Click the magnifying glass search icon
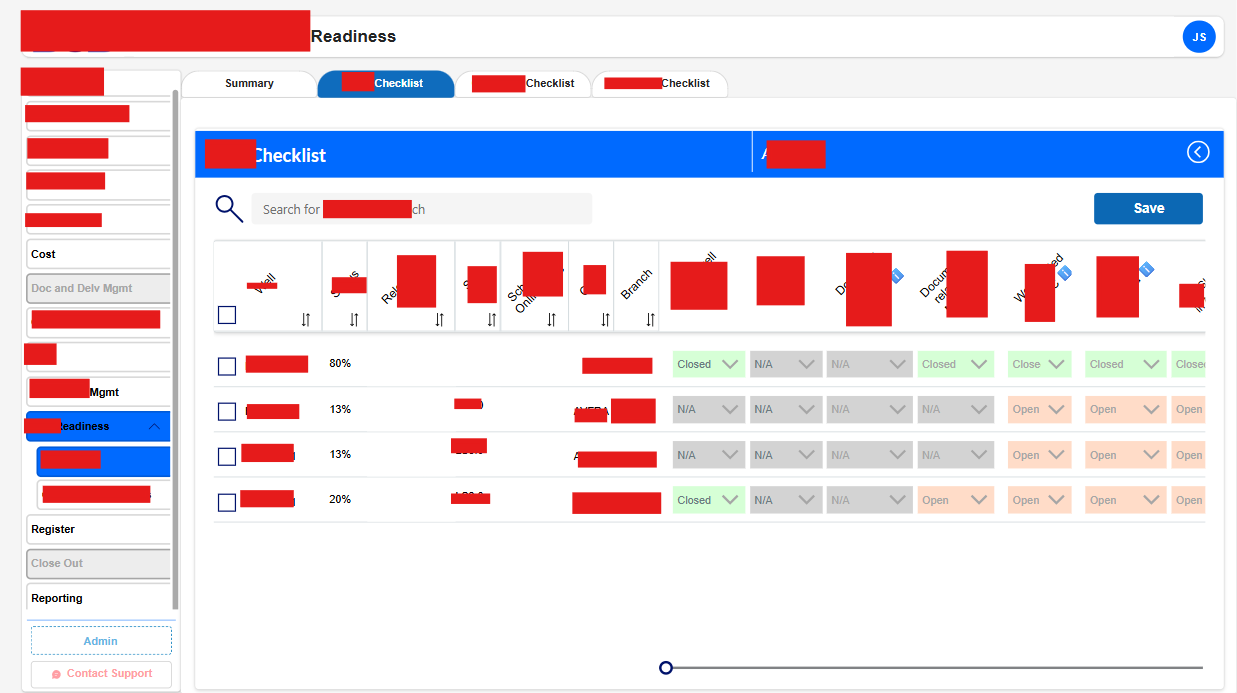Viewport: 1237px width, 693px height. pyautogui.click(x=229, y=208)
